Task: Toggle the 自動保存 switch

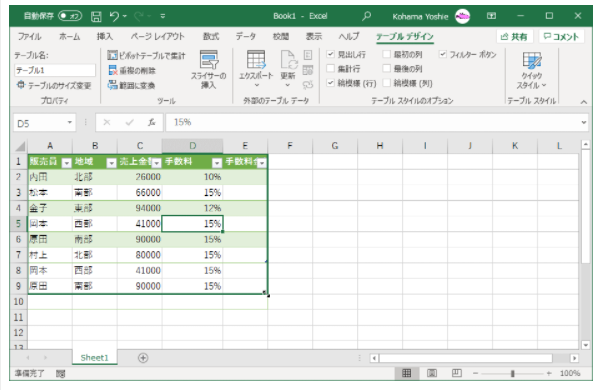Action: coord(70,16)
